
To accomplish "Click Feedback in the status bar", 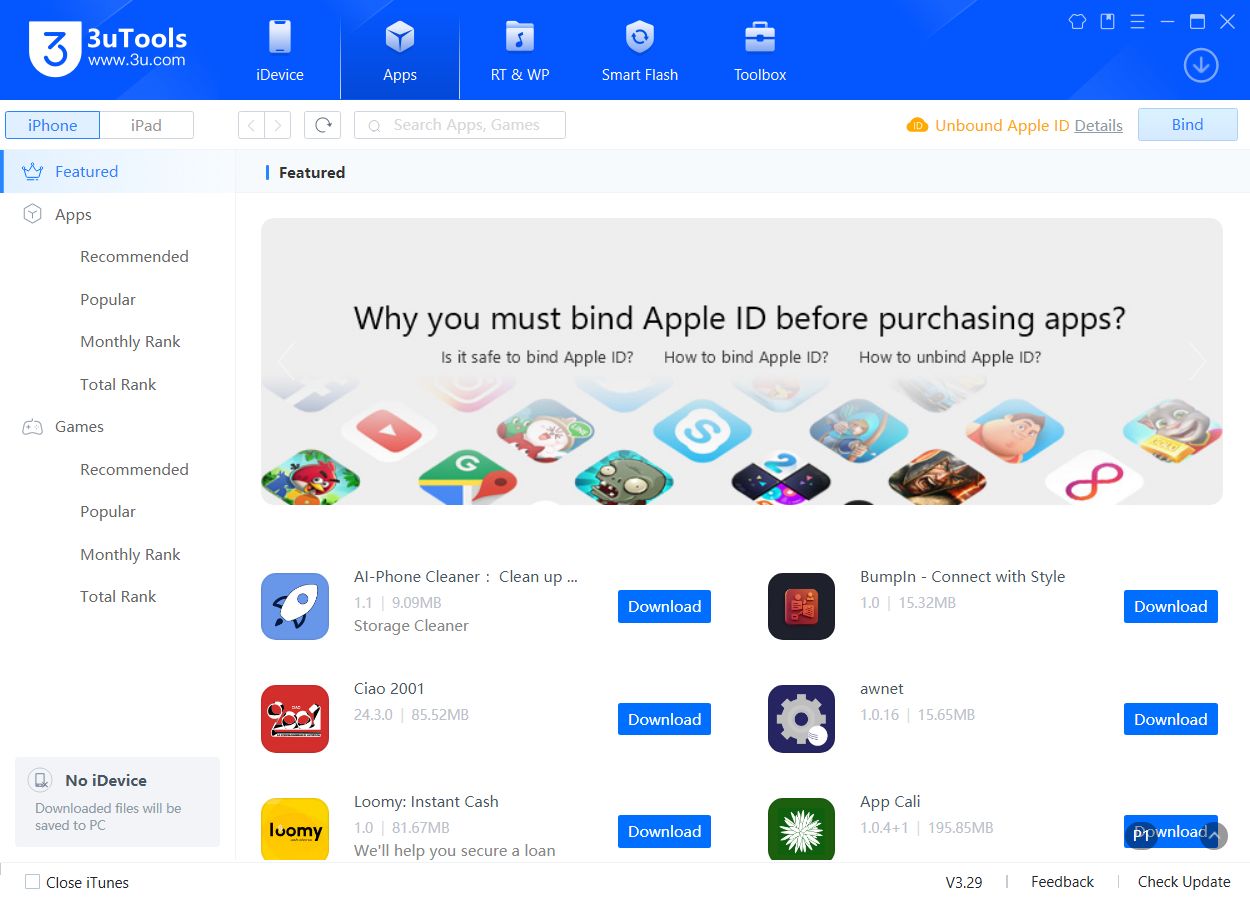I will point(1062,882).
